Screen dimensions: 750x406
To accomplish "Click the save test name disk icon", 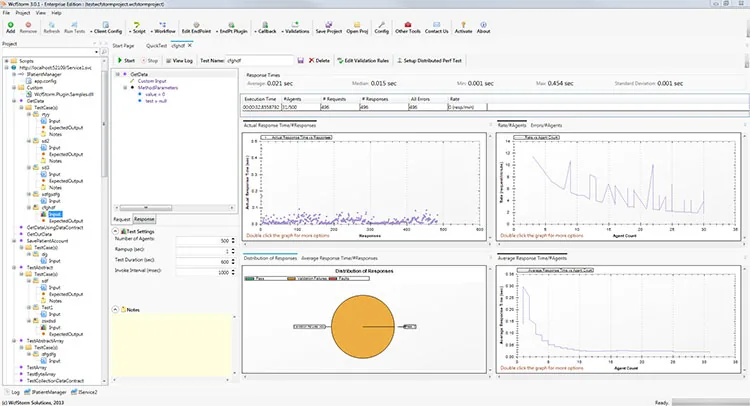I will click(x=300, y=61).
